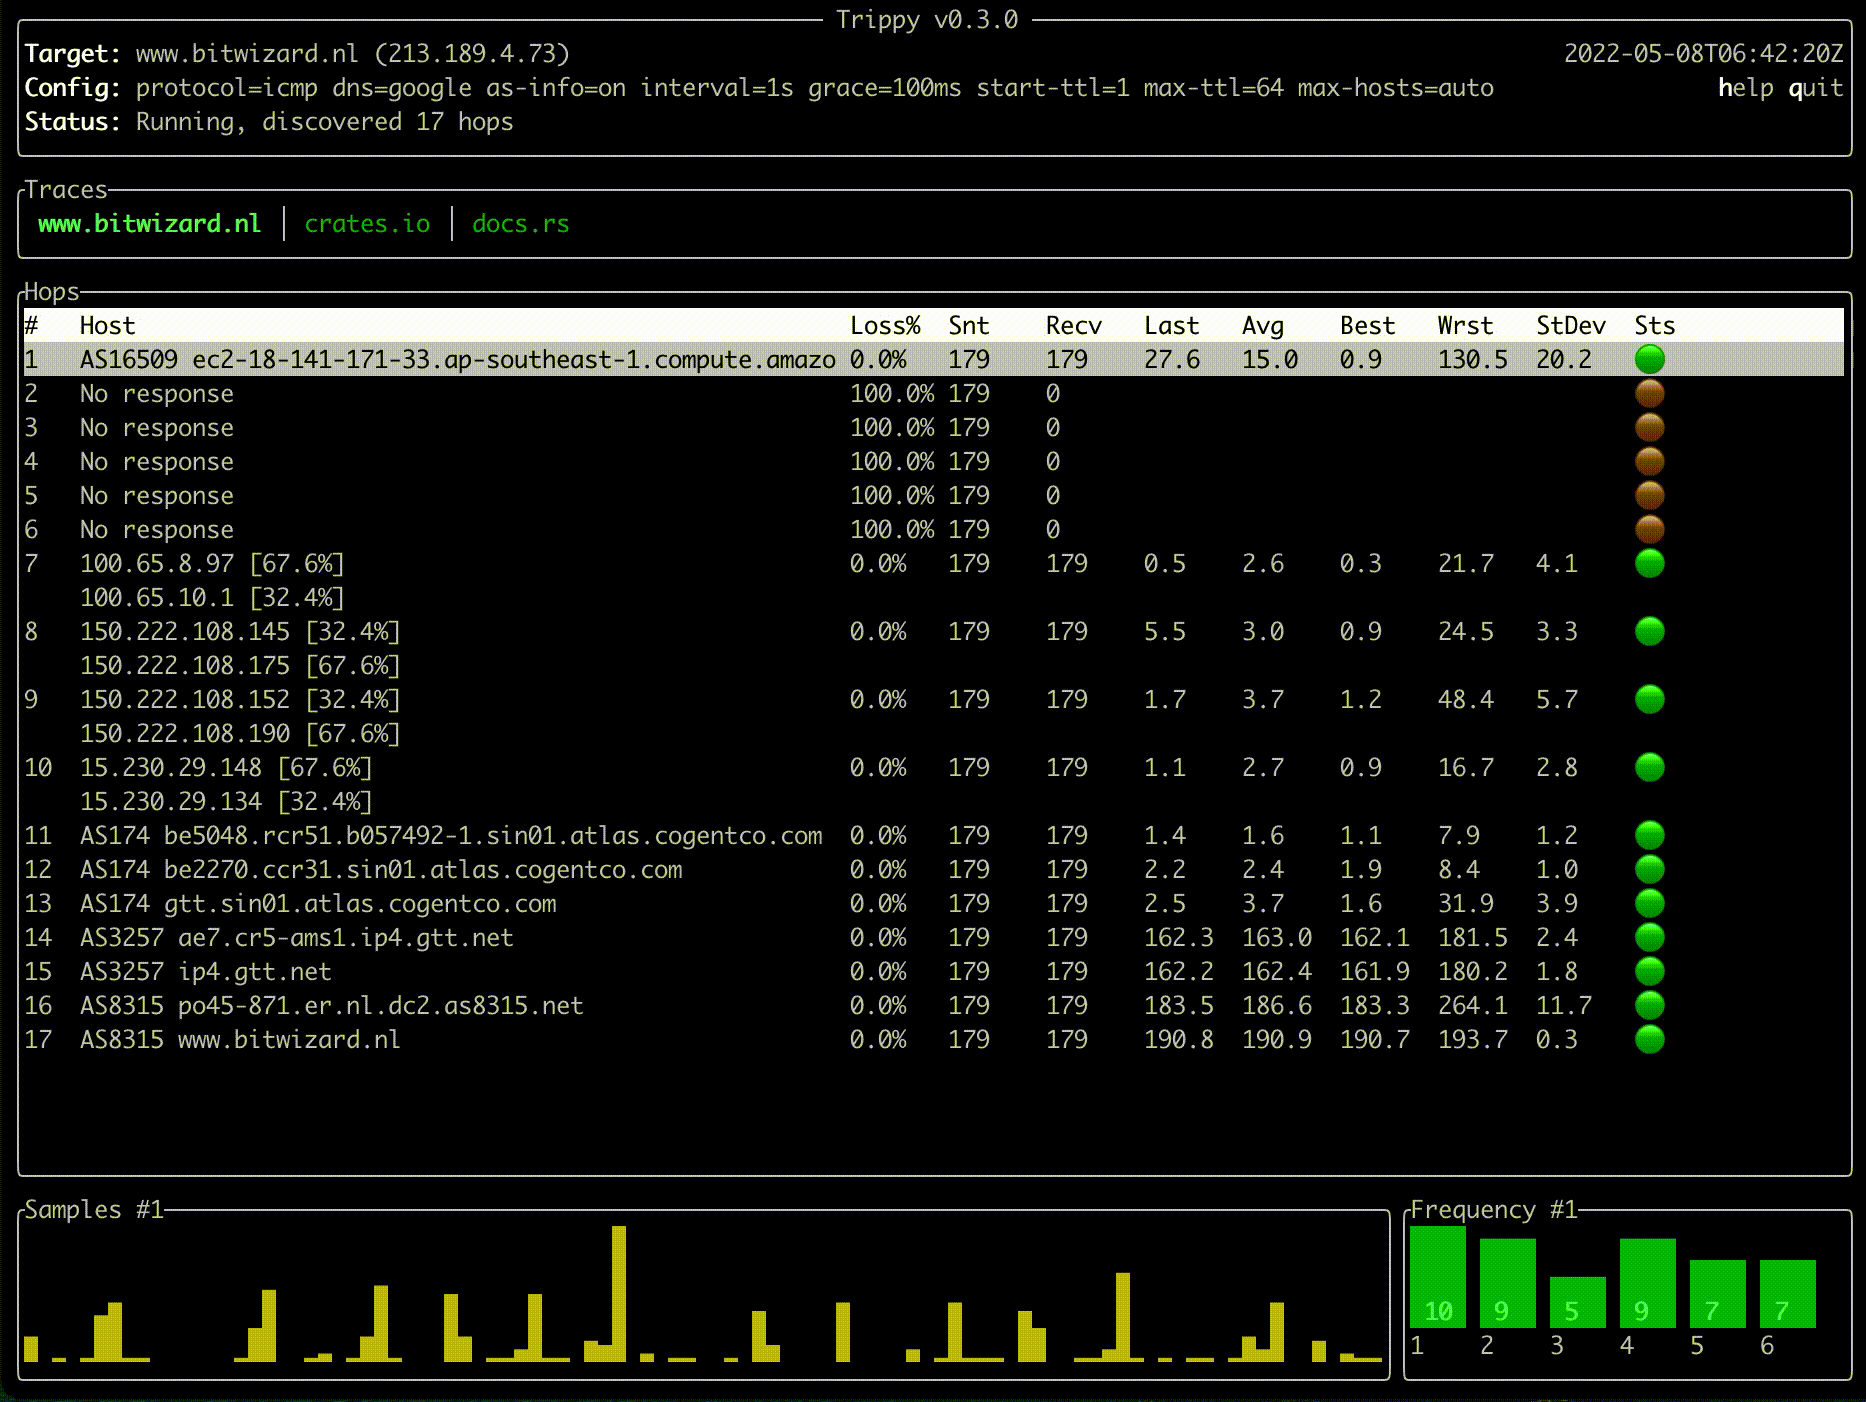Image resolution: width=1866 pixels, height=1402 pixels.
Task: Click green status icon for hop 7
Action: [x=1649, y=563]
